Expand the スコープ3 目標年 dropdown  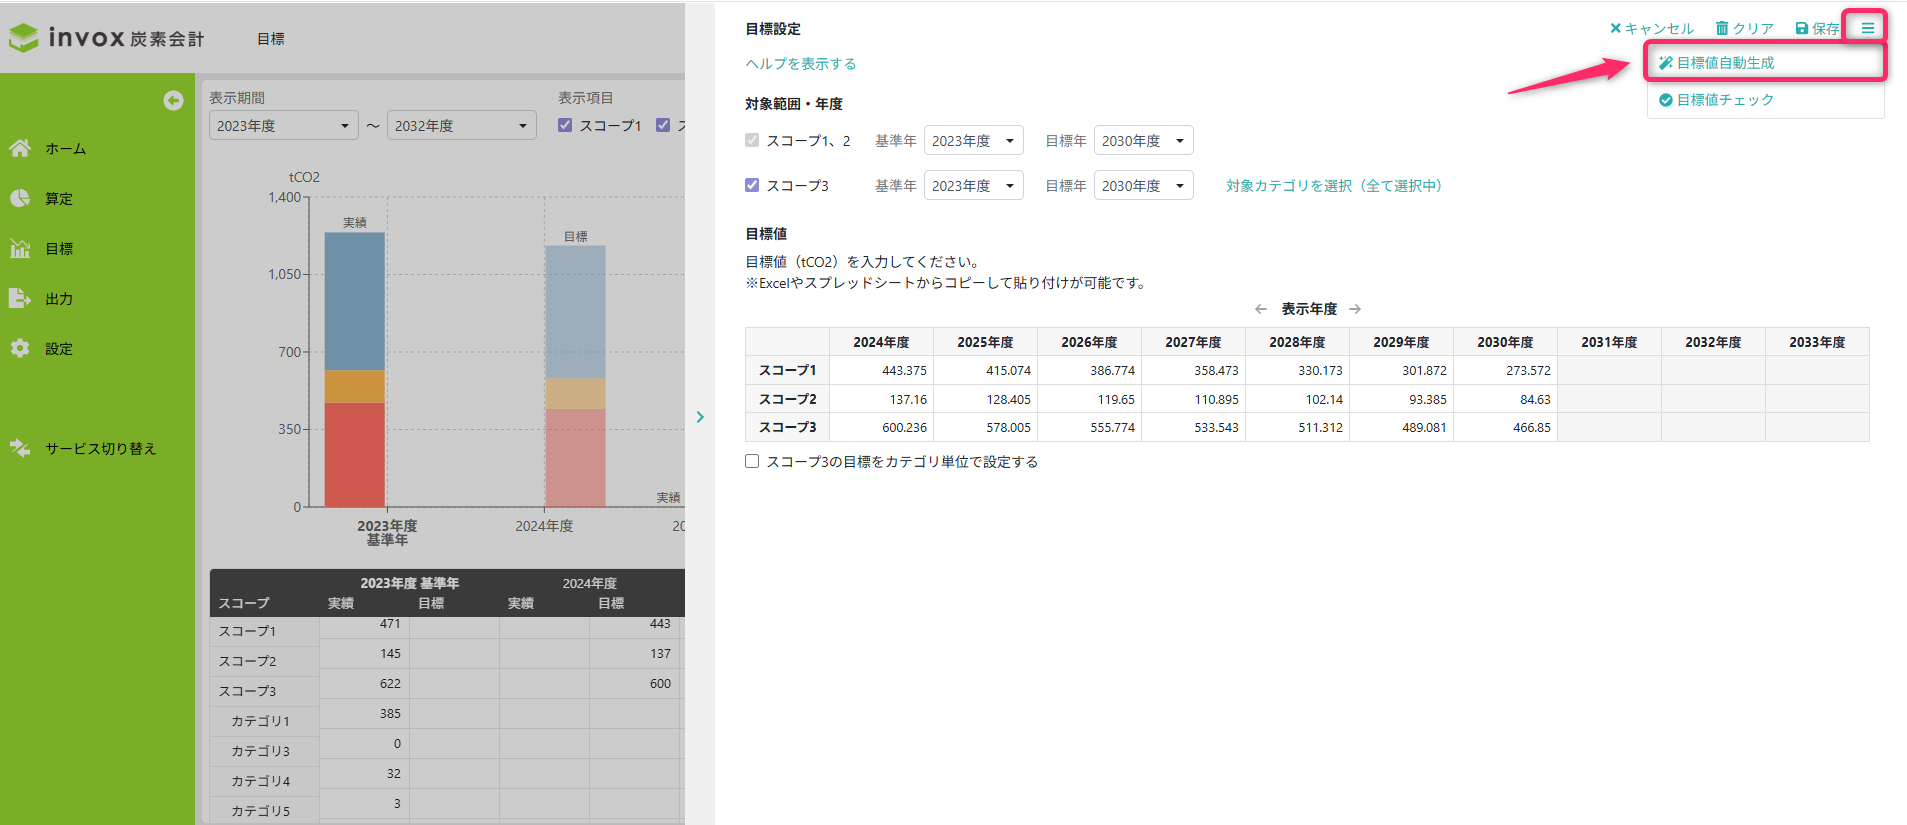click(1143, 186)
